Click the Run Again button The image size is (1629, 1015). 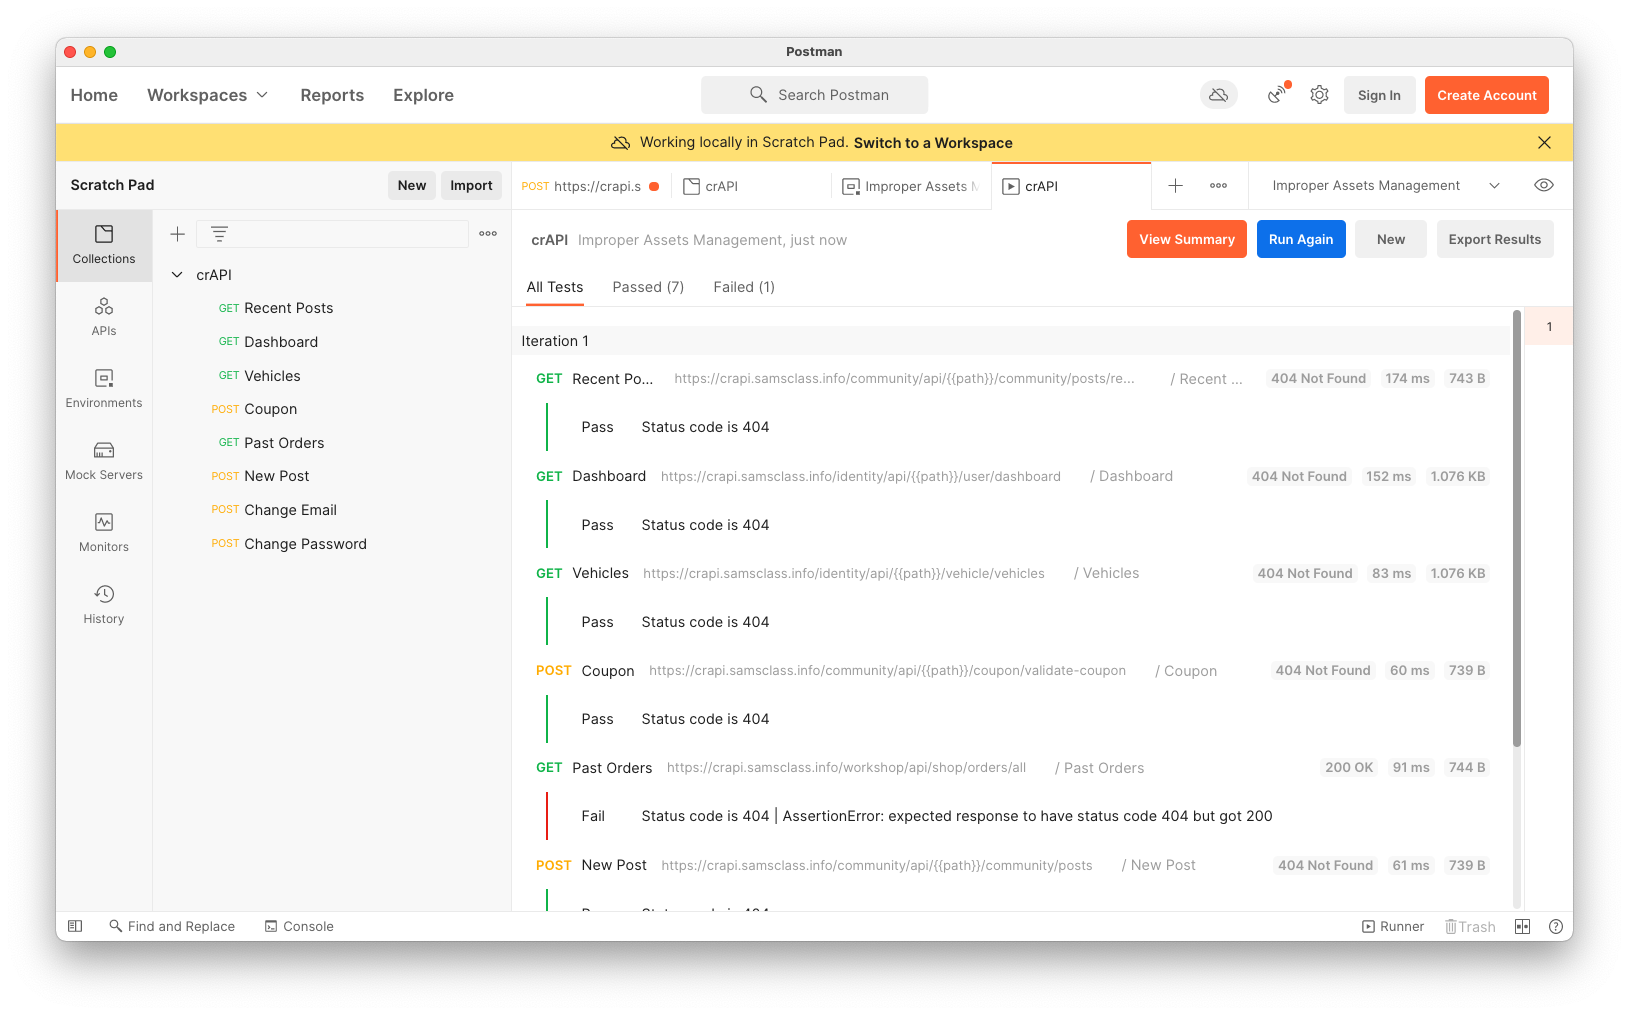pos(1301,239)
